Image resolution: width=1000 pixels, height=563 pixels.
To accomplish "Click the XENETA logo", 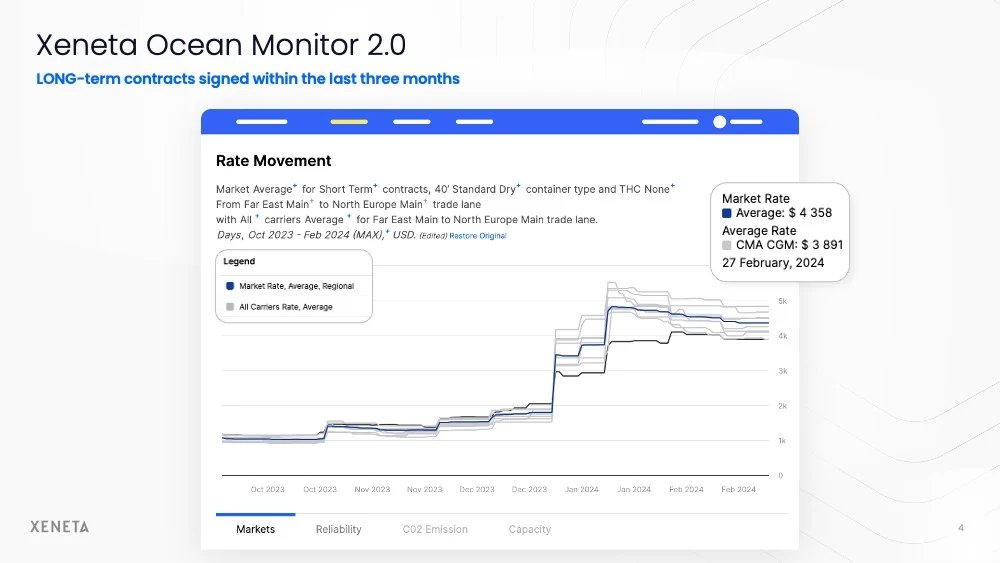I will coord(59,527).
